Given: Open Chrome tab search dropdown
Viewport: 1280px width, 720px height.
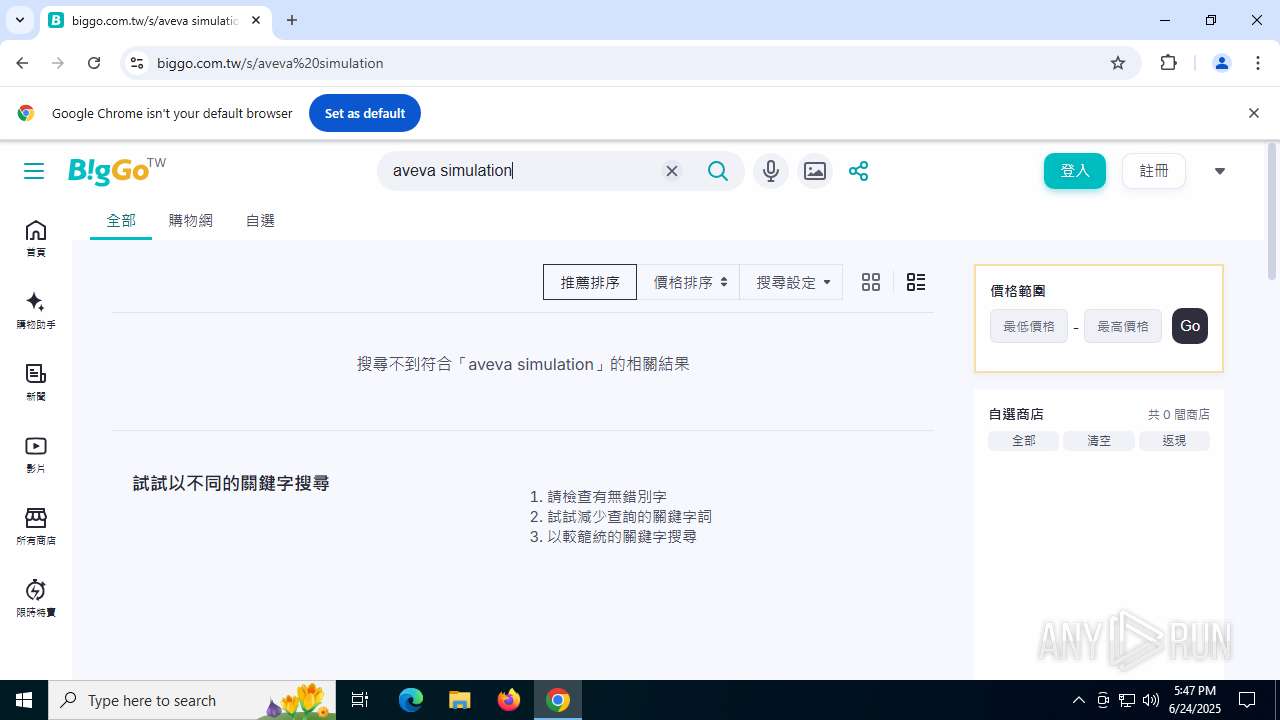Looking at the screenshot, I should pos(19,20).
